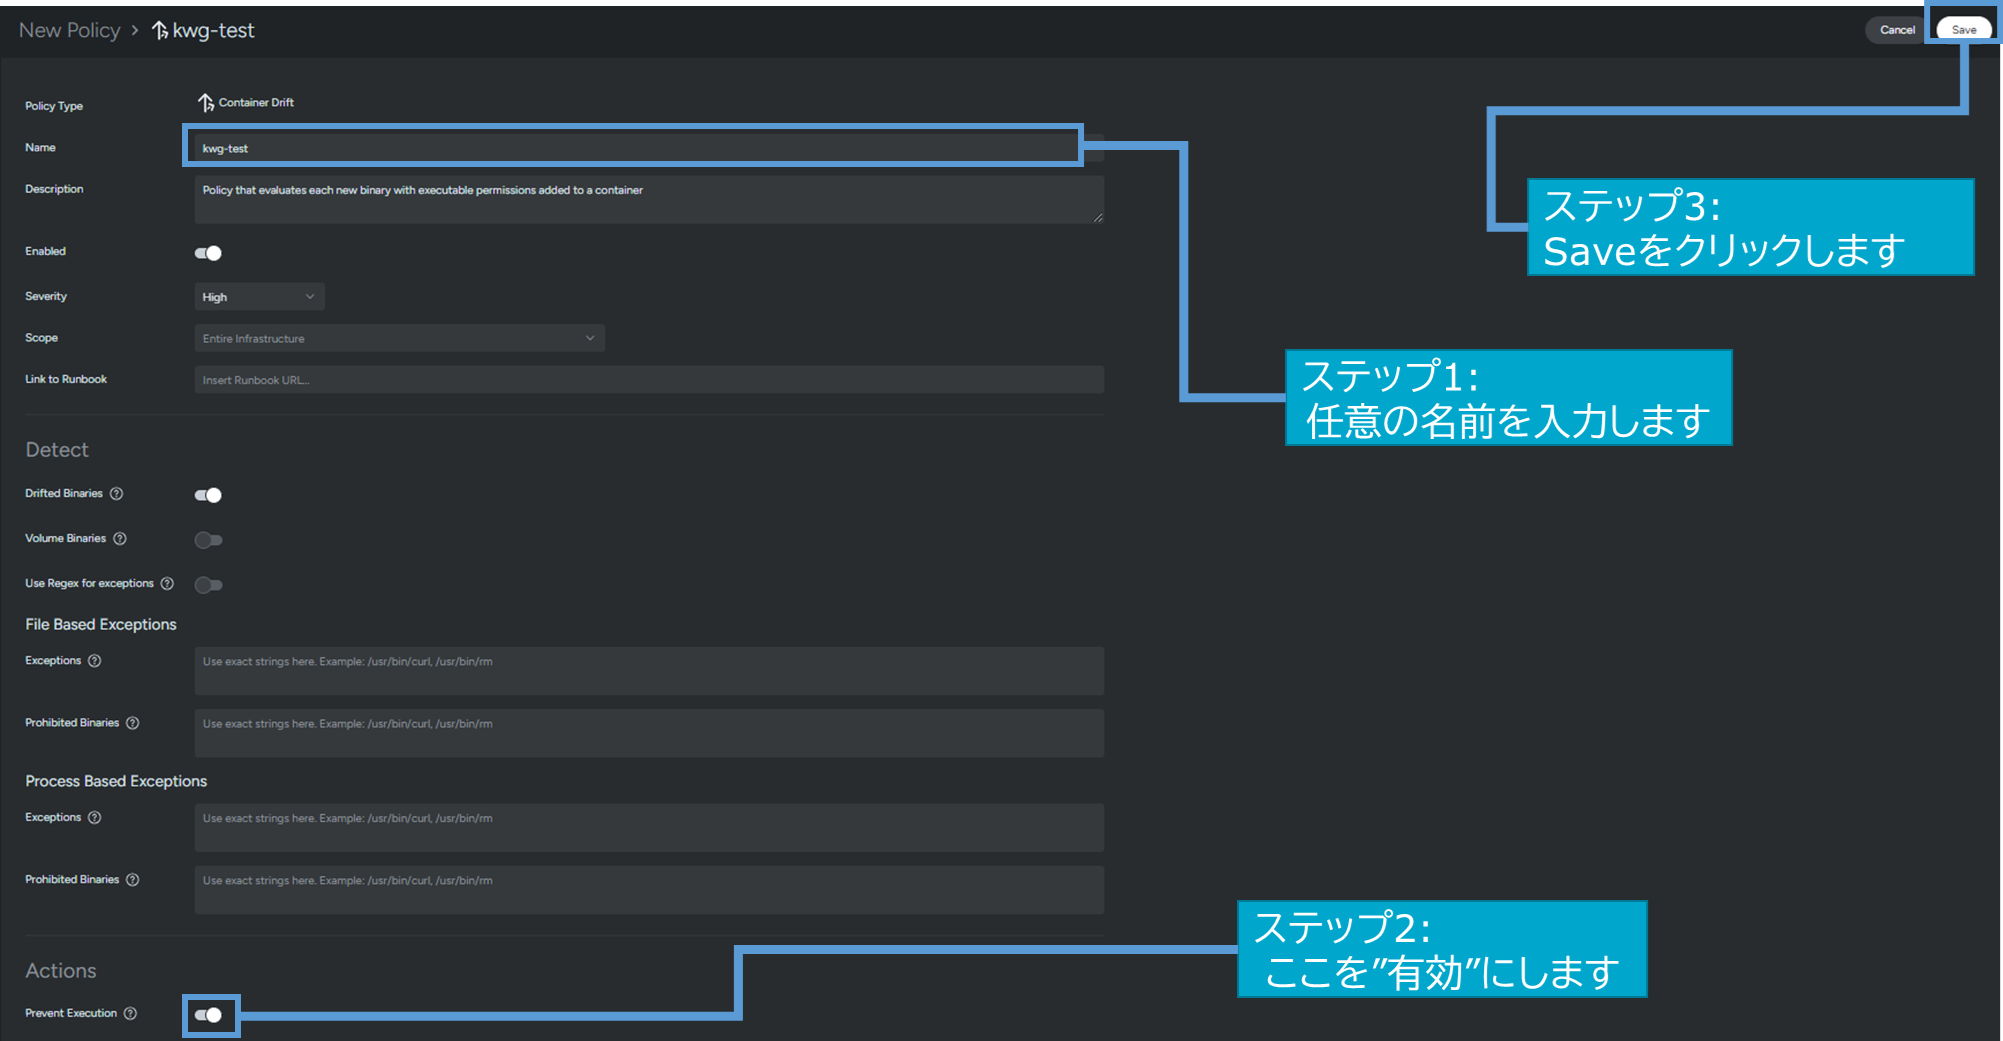Viewport: 2003px width, 1041px height.
Task: Show help for Process Based Prohibited Binaries
Action: (x=133, y=880)
